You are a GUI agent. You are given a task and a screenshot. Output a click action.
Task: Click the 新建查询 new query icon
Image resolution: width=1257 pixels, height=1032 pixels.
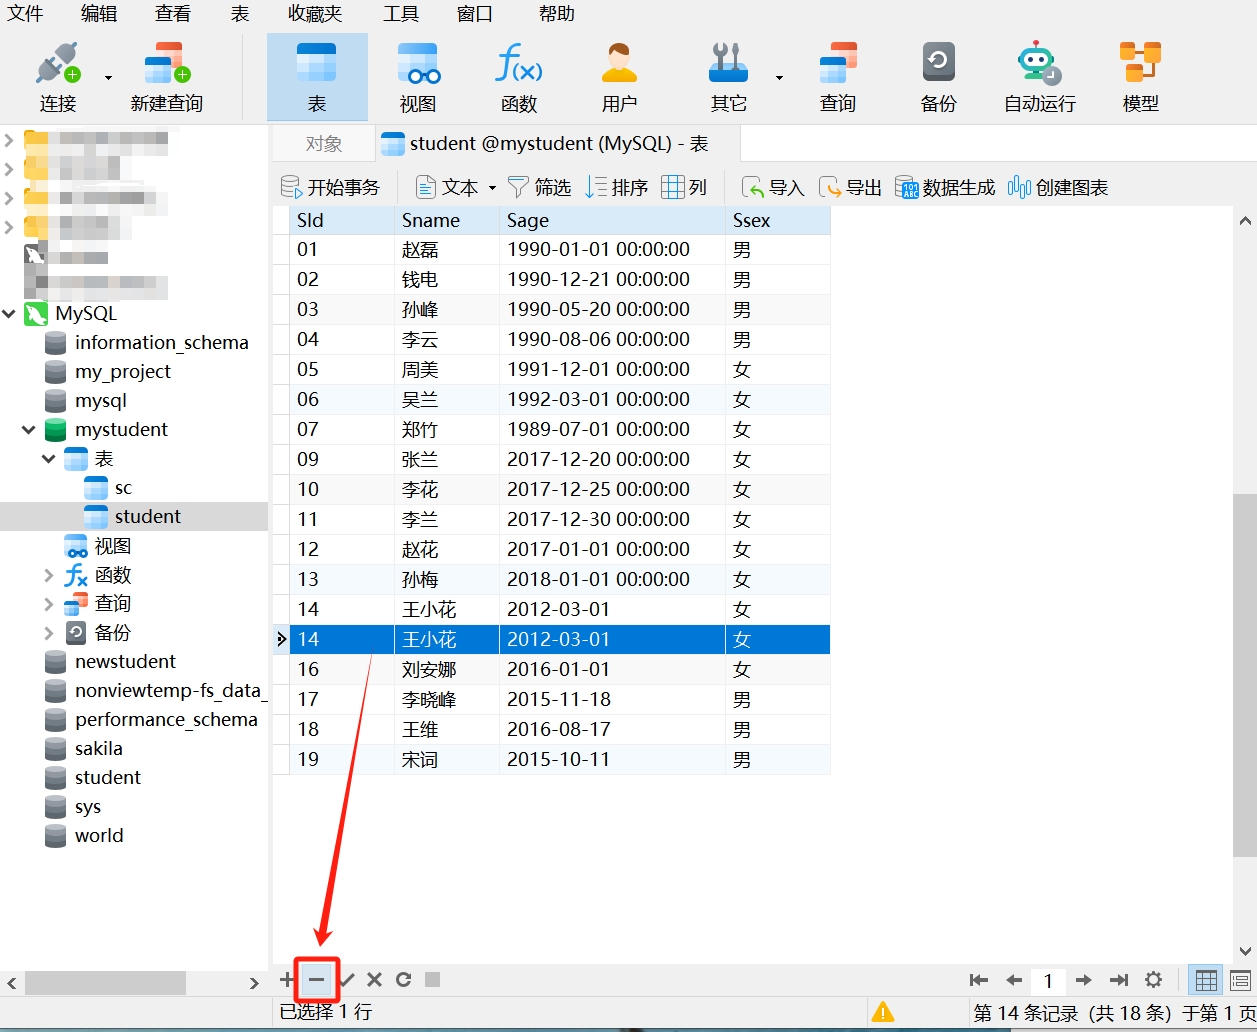pyautogui.click(x=166, y=77)
